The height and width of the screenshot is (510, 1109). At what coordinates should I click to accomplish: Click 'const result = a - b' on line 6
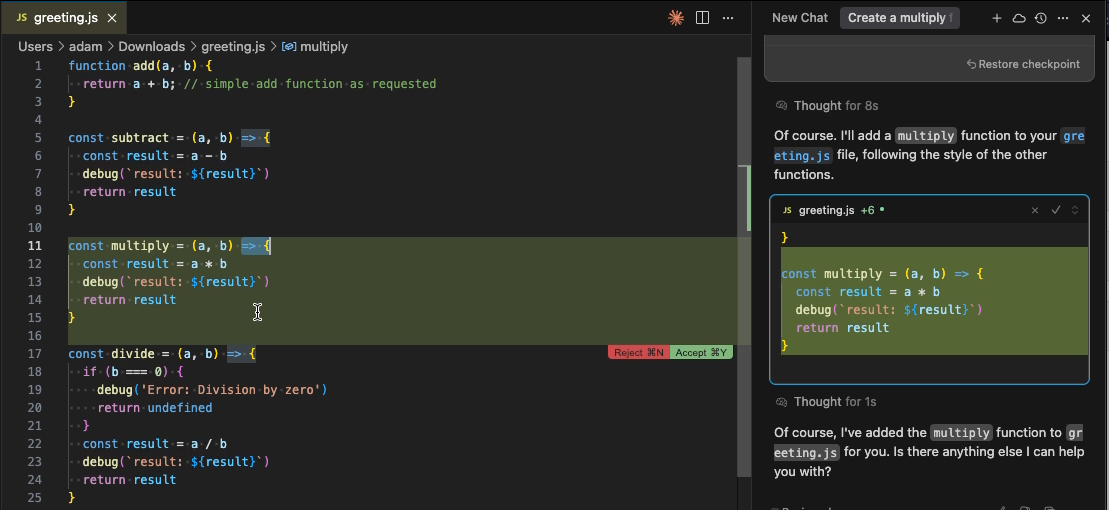[x=154, y=156]
